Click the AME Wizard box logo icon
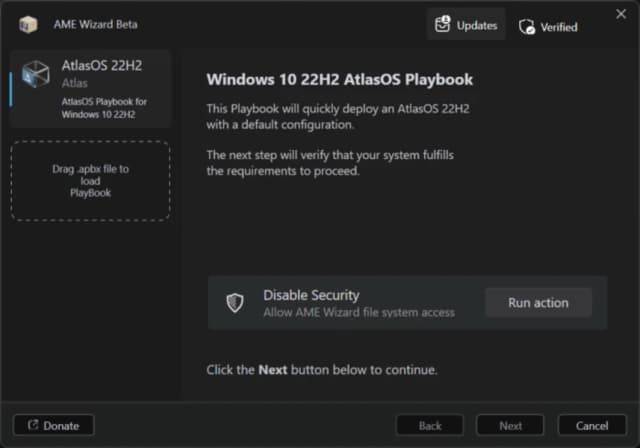The height and width of the screenshot is (448, 640). click(x=28, y=24)
